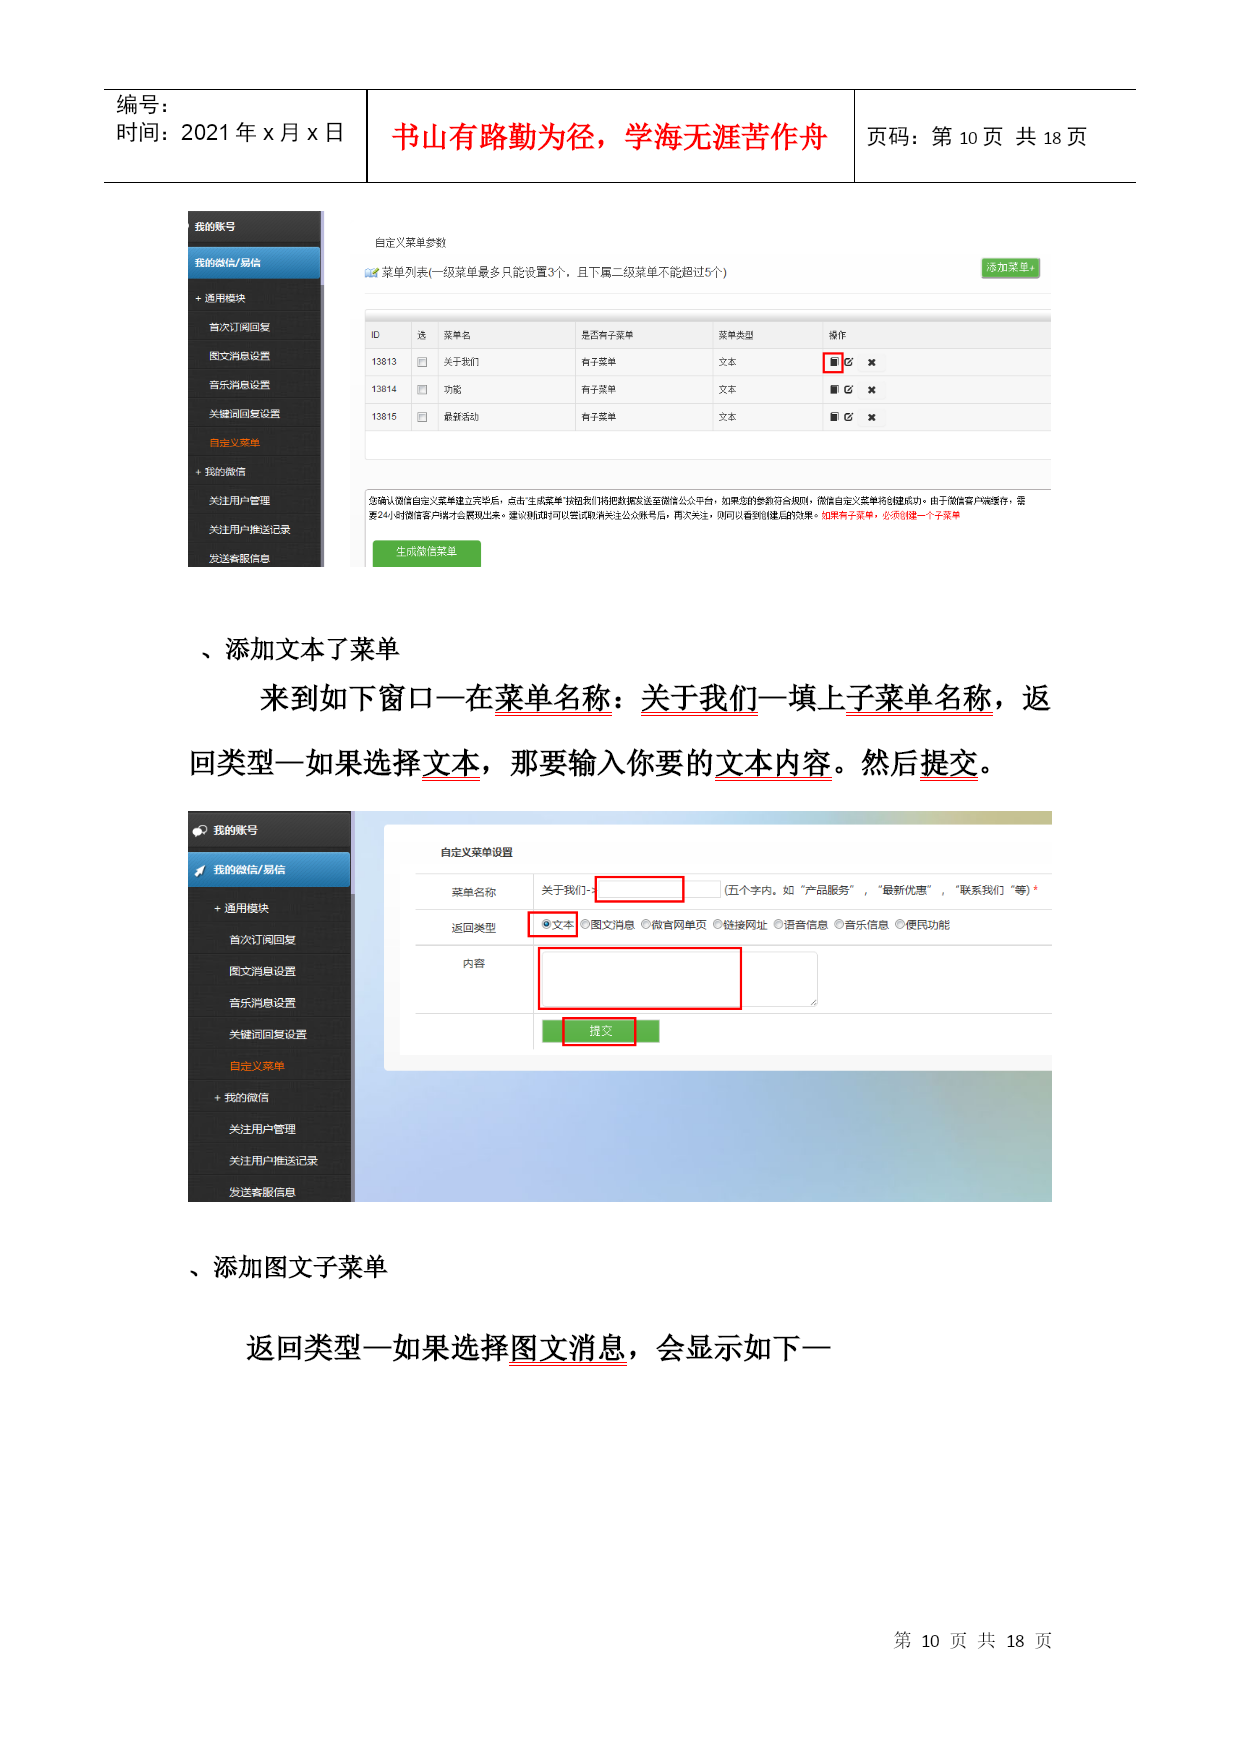Click the ID cell 13813
Image resolution: width=1241 pixels, height=1754 pixels.
point(384,362)
